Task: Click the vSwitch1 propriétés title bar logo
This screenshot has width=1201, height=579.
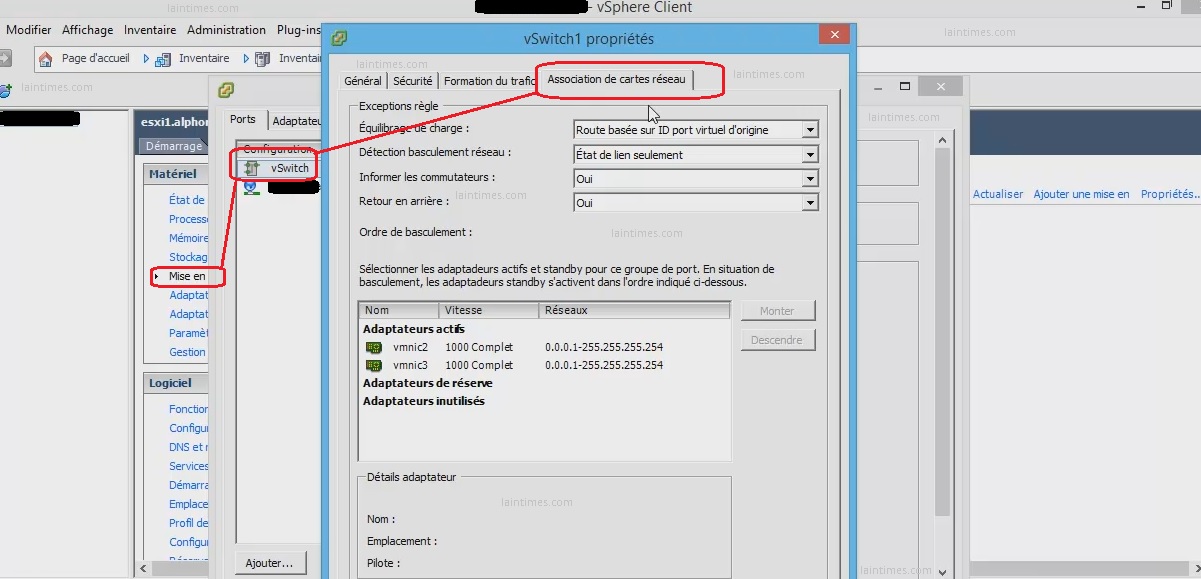Action: coord(340,38)
